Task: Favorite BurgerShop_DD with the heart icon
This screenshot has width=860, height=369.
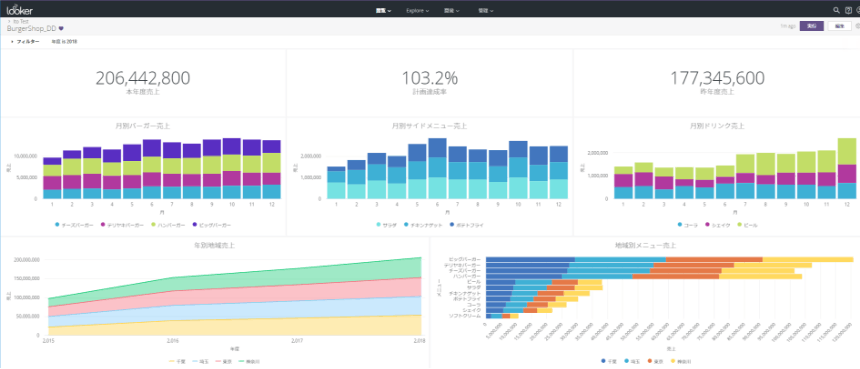Action: [61, 28]
